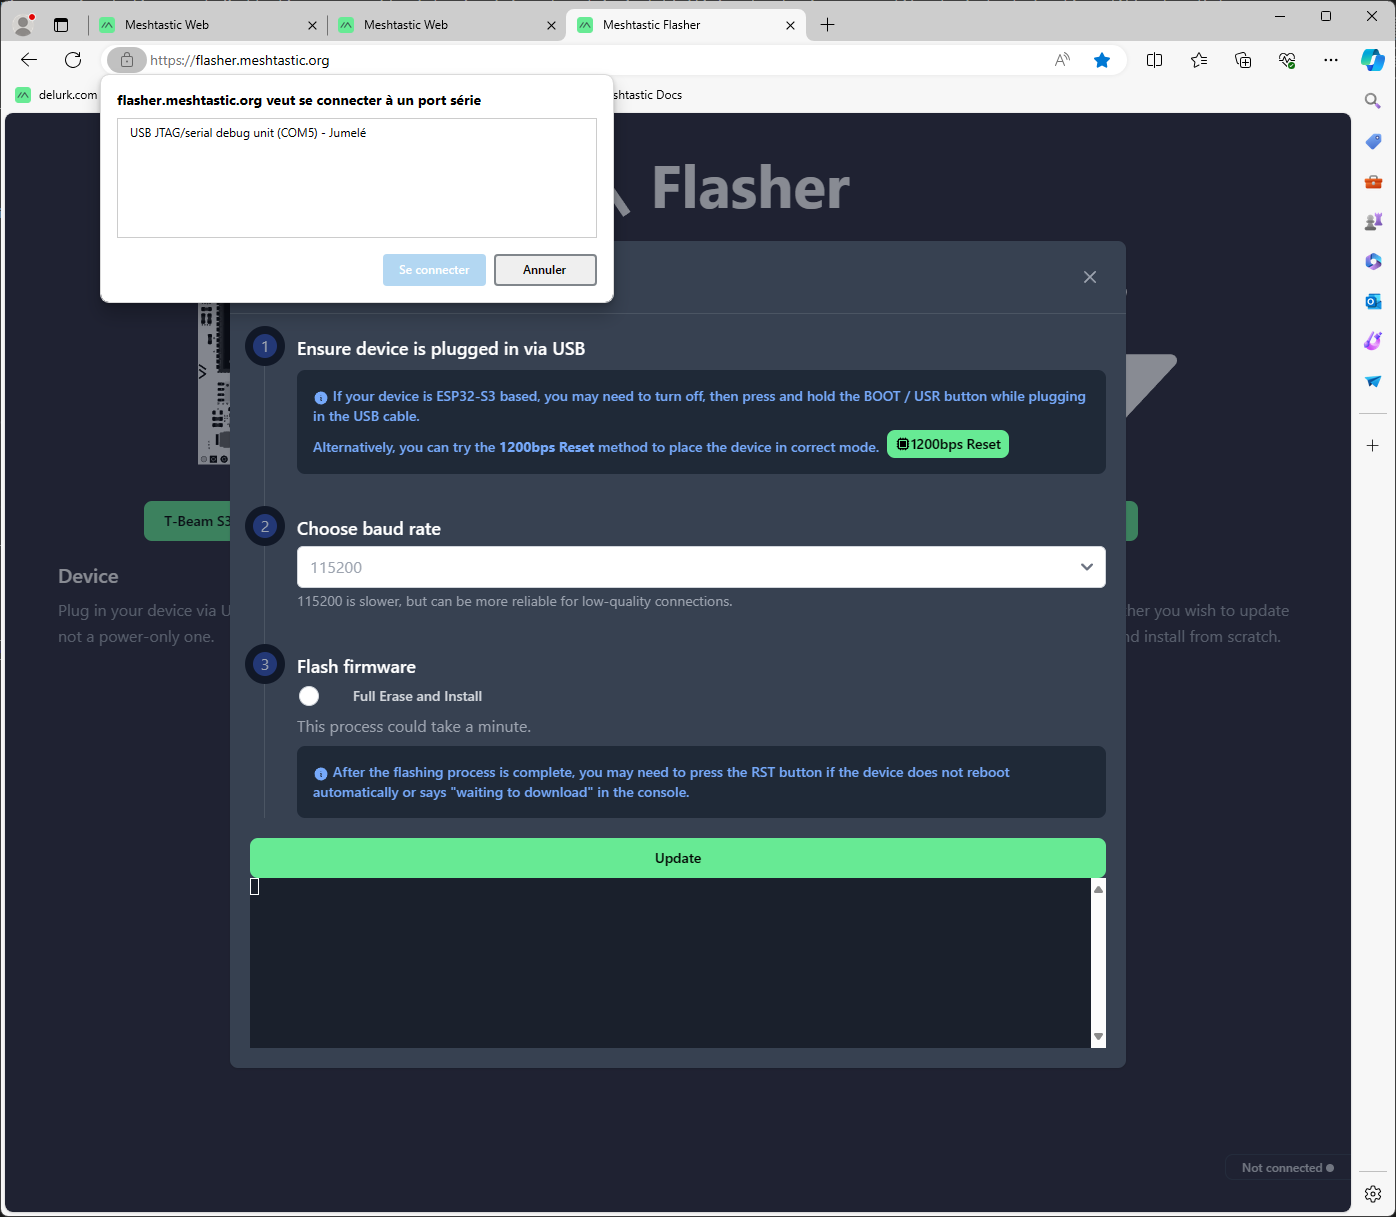Open the Settings and more ellipsis menu
Viewport: 1396px width, 1217px height.
click(x=1331, y=60)
